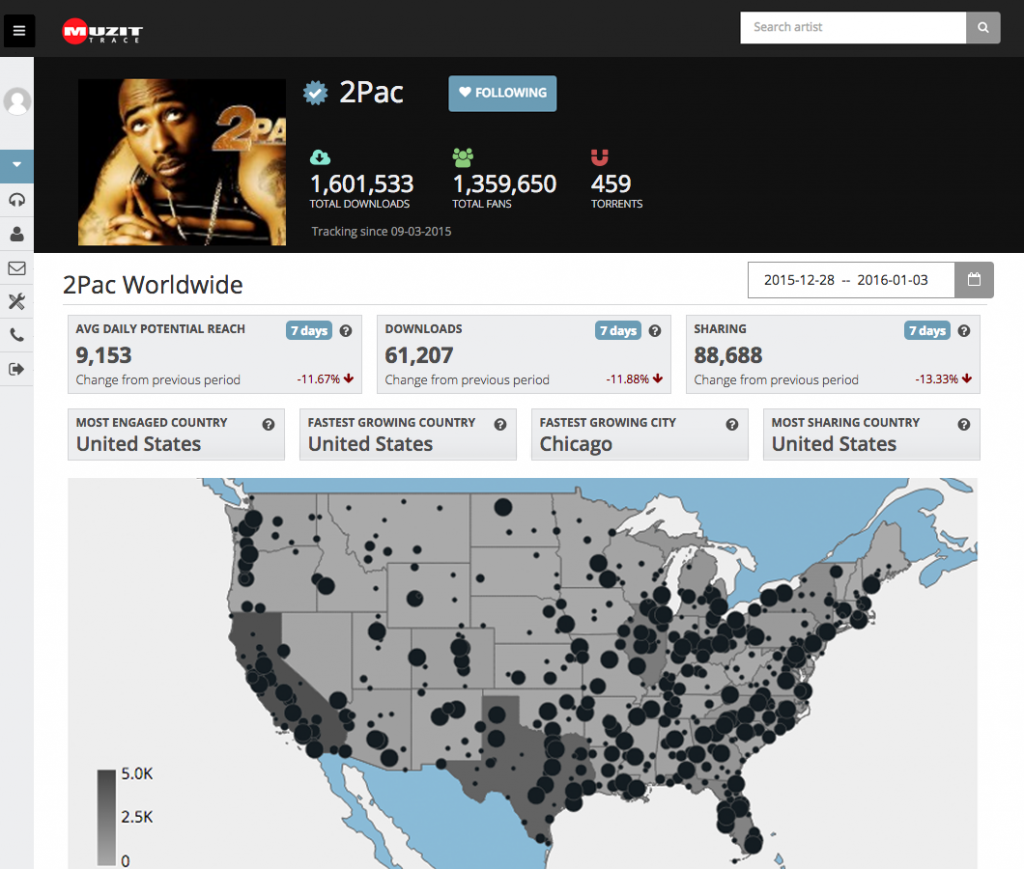Open the hamburger menu
This screenshot has width=1024, height=869.
(x=19, y=30)
